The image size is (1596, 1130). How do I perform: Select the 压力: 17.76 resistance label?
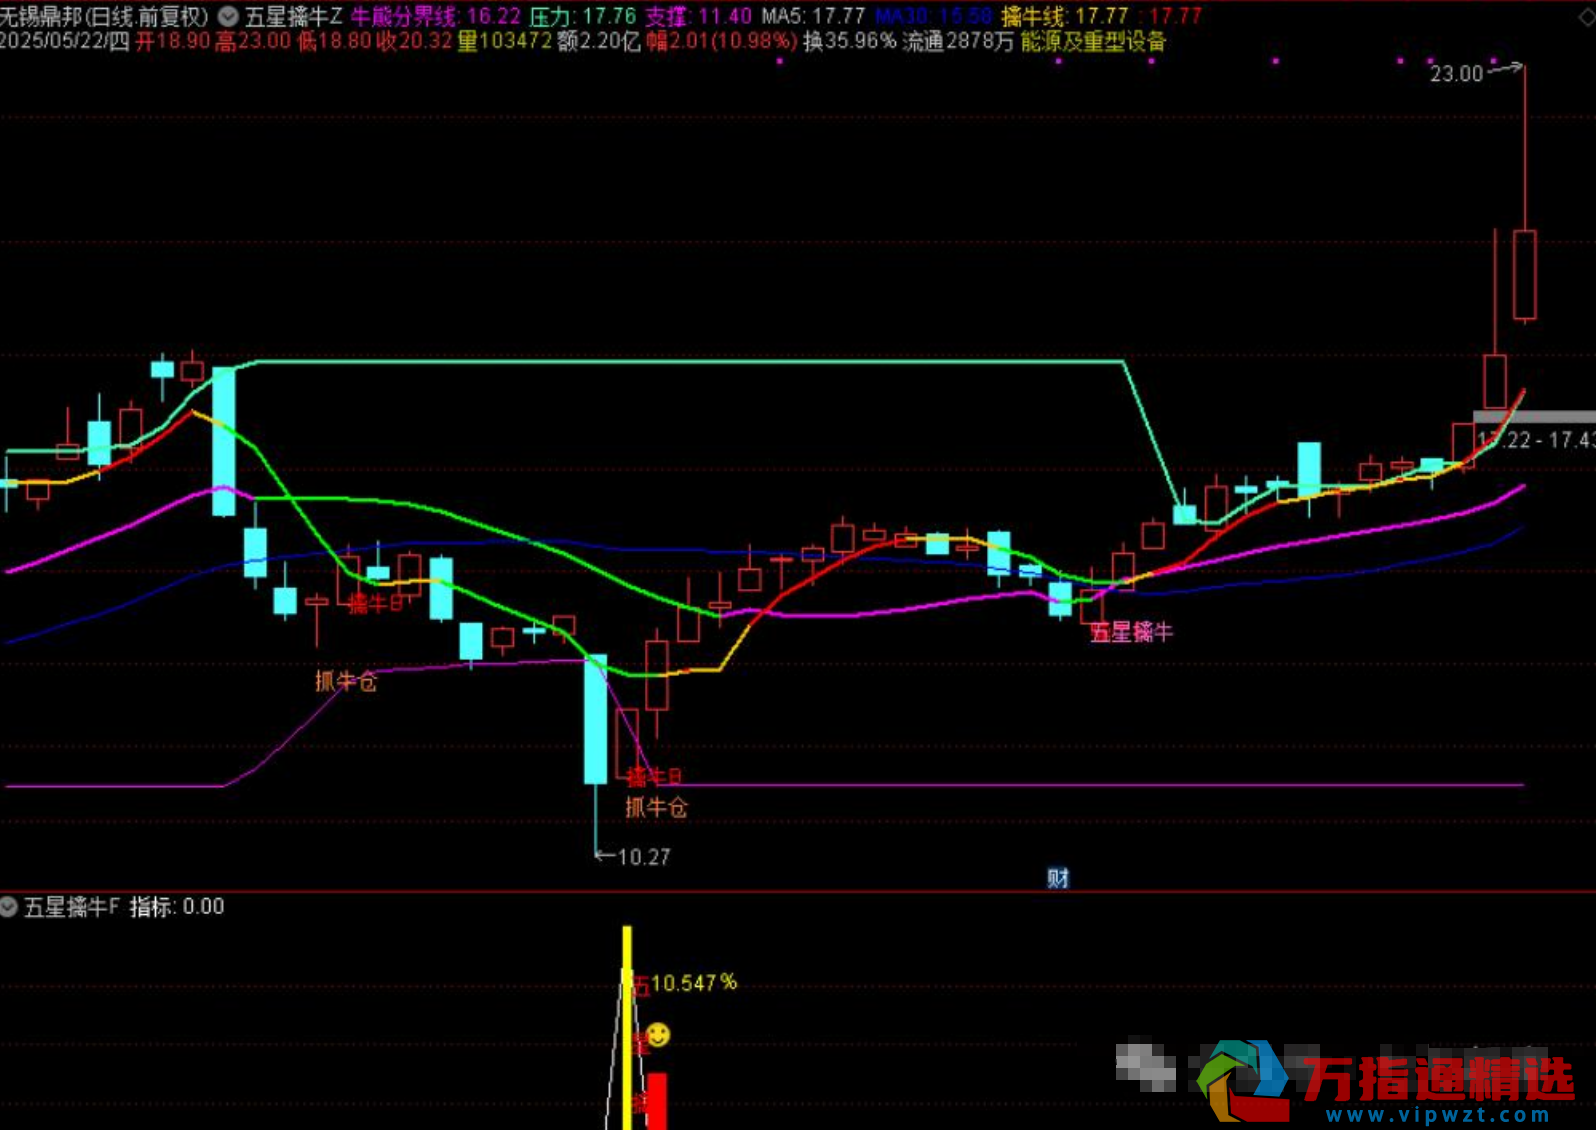coord(583,16)
